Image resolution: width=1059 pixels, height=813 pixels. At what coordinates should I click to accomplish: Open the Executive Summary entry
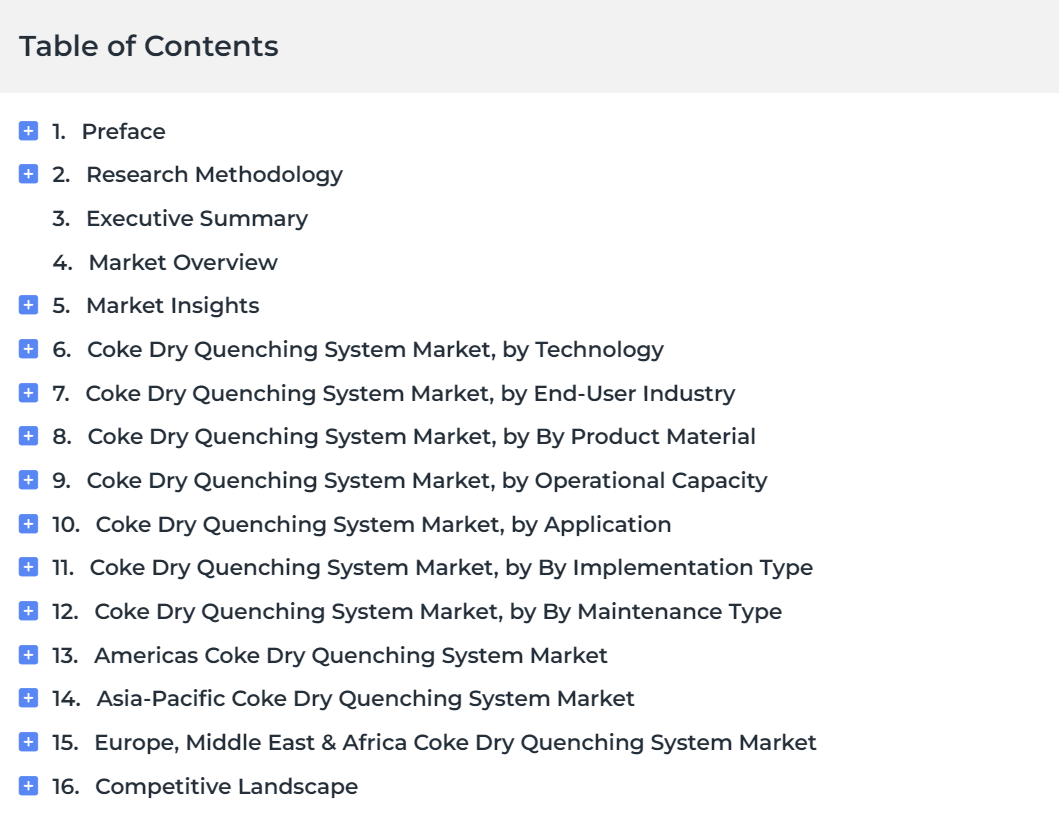click(x=197, y=219)
